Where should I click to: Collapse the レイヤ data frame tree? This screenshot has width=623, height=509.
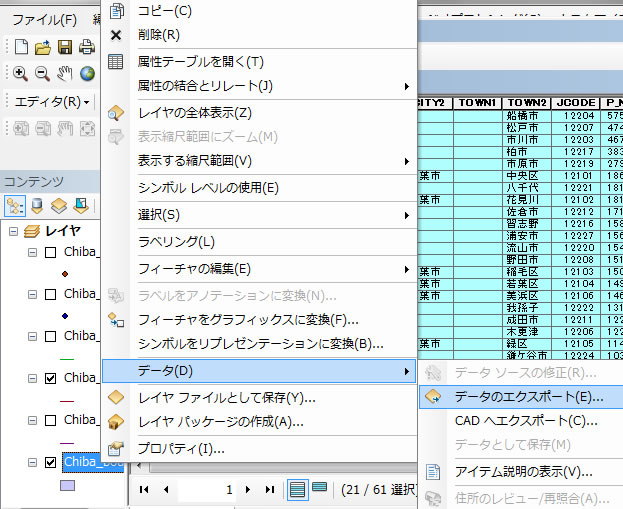14,231
